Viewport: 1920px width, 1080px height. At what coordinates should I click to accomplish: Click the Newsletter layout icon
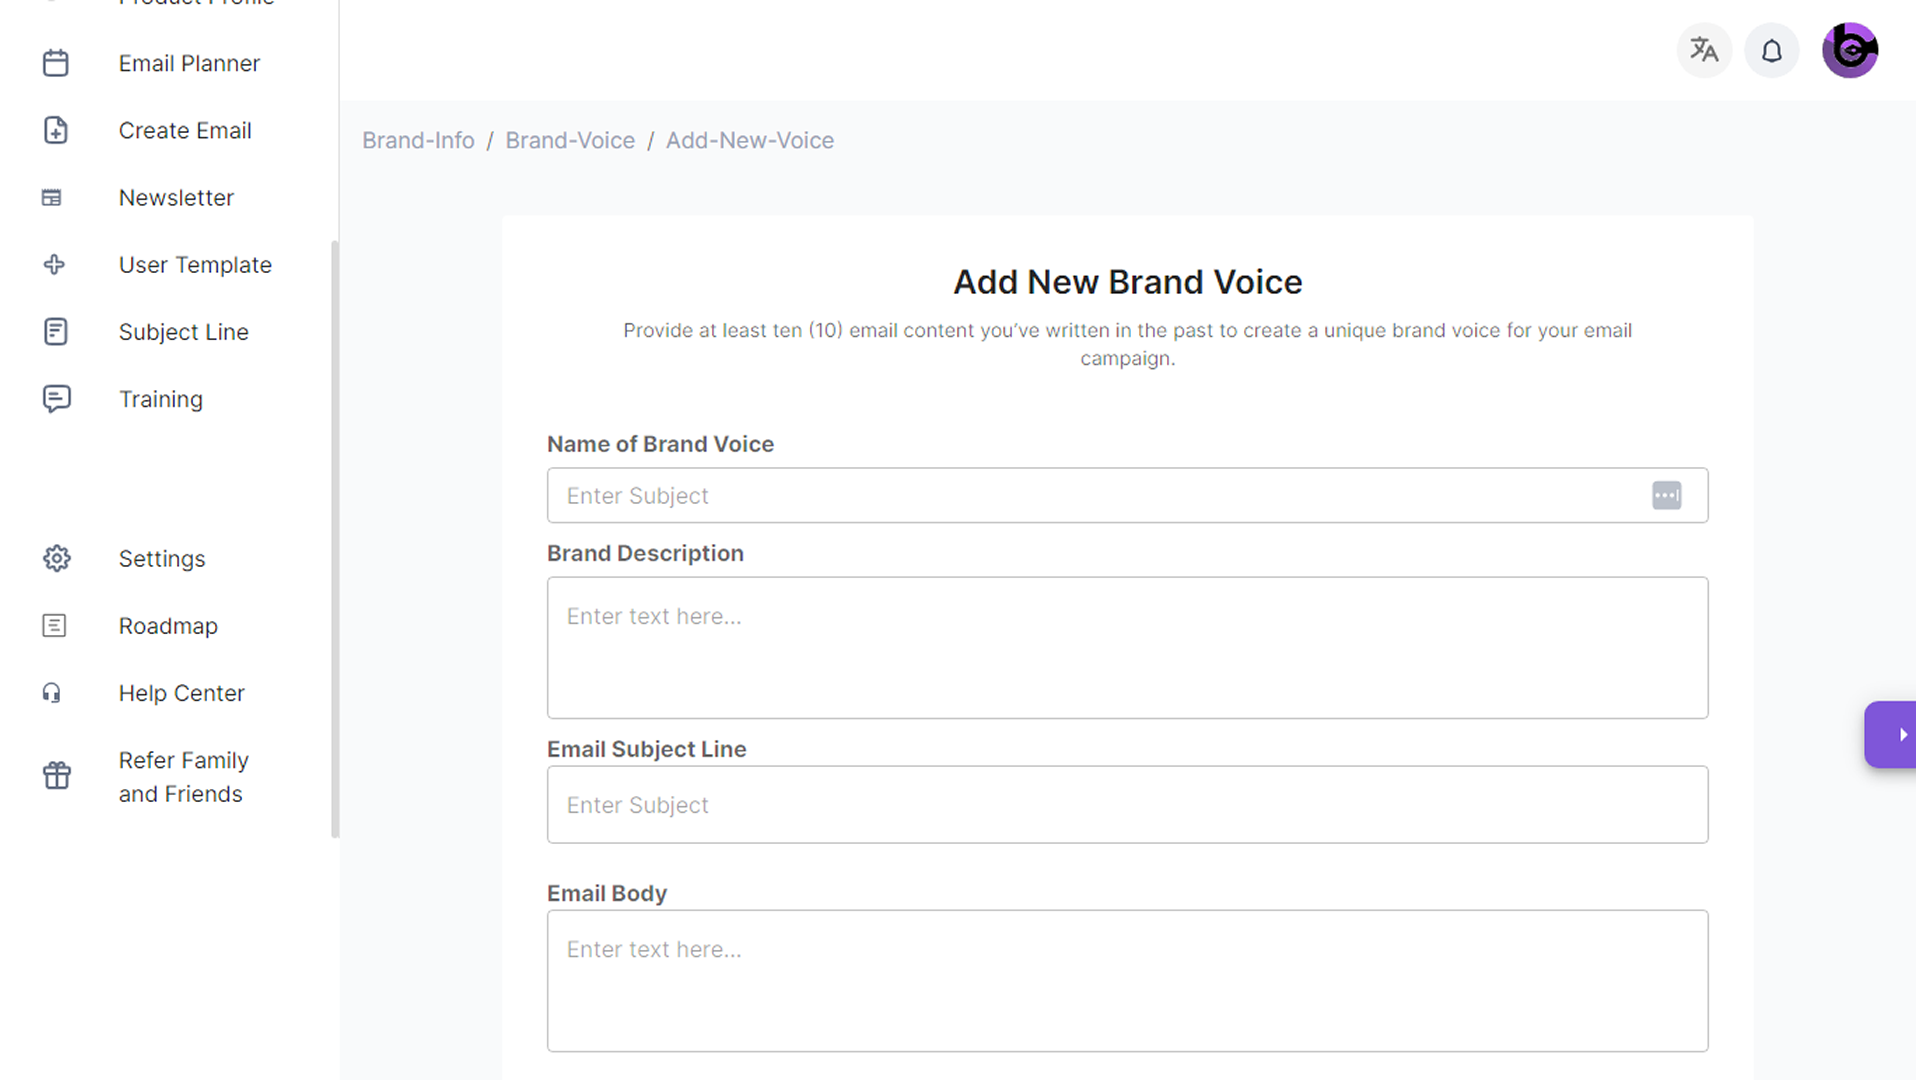point(52,198)
